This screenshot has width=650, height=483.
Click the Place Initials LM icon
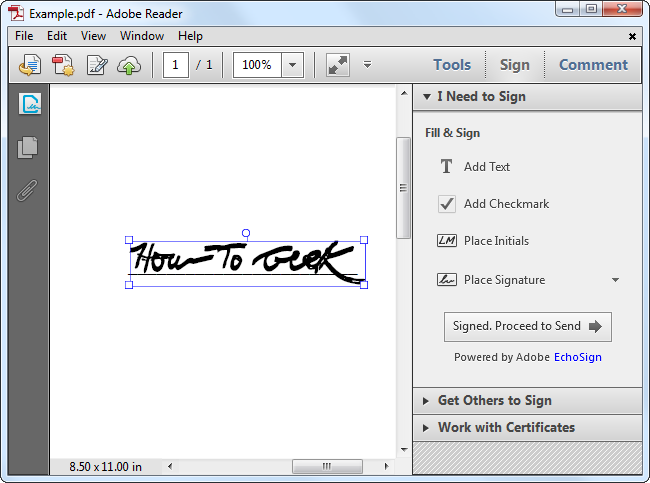(x=446, y=241)
